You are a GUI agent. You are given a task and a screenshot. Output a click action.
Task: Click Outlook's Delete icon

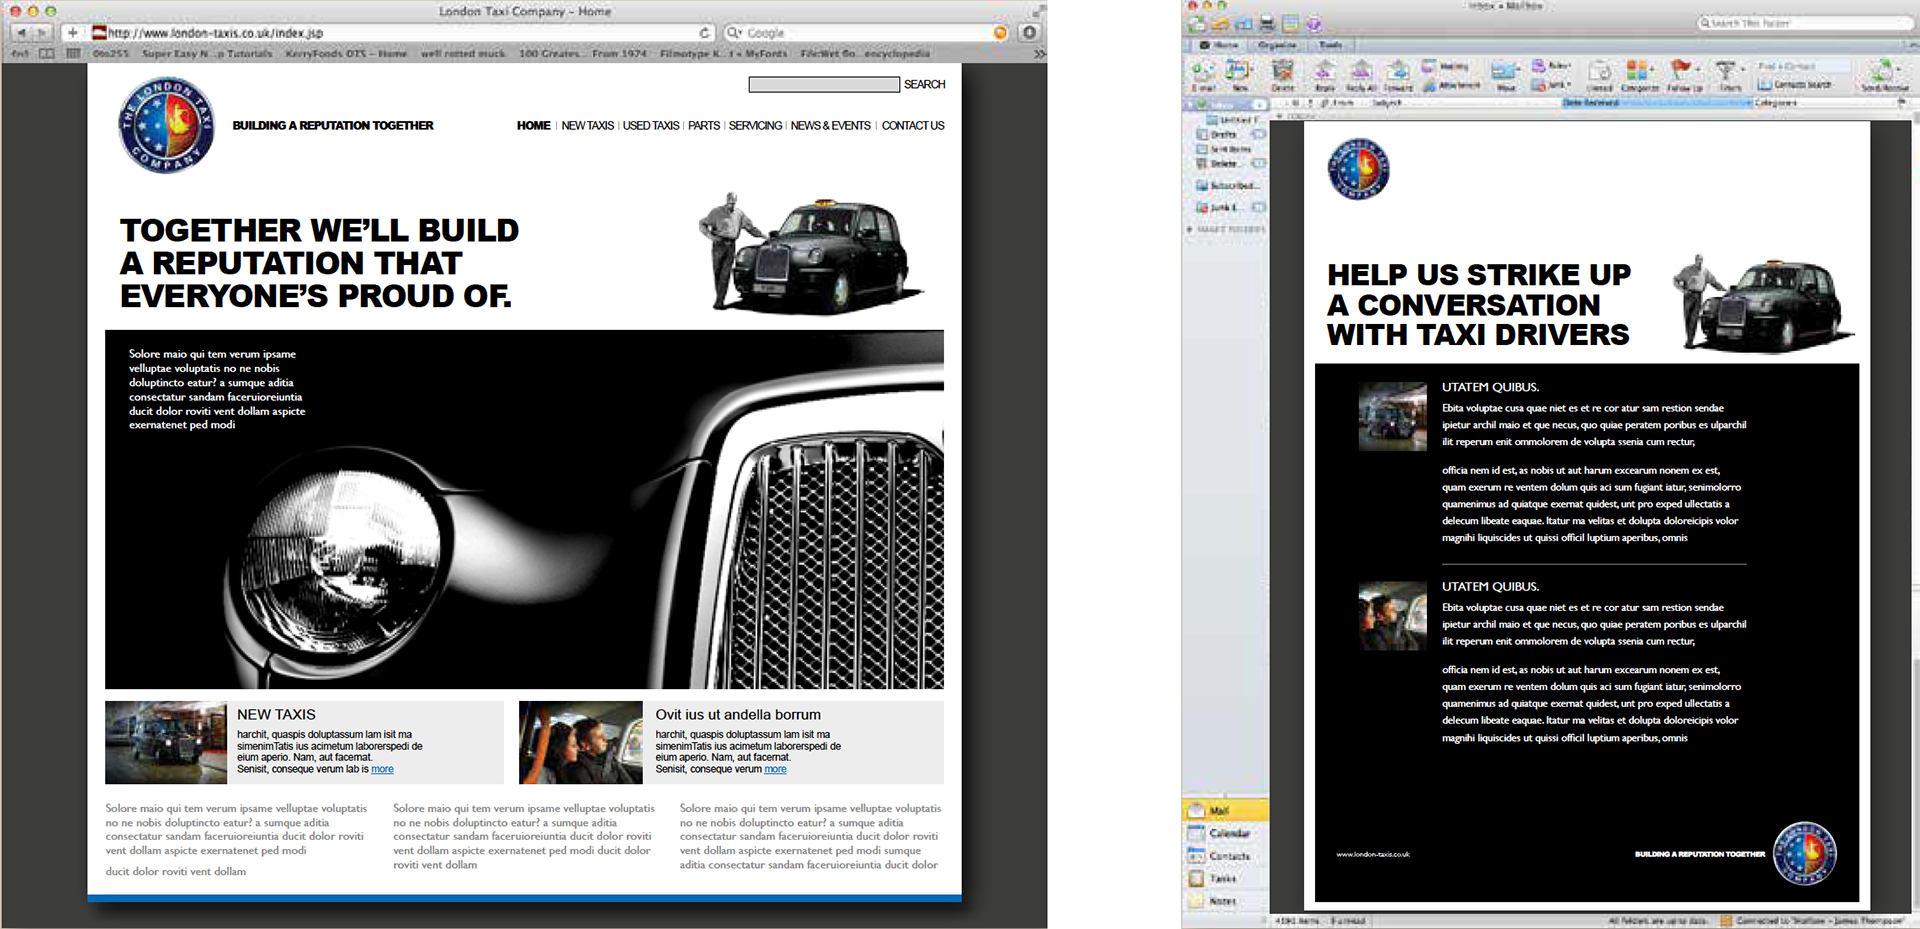click(x=1283, y=75)
